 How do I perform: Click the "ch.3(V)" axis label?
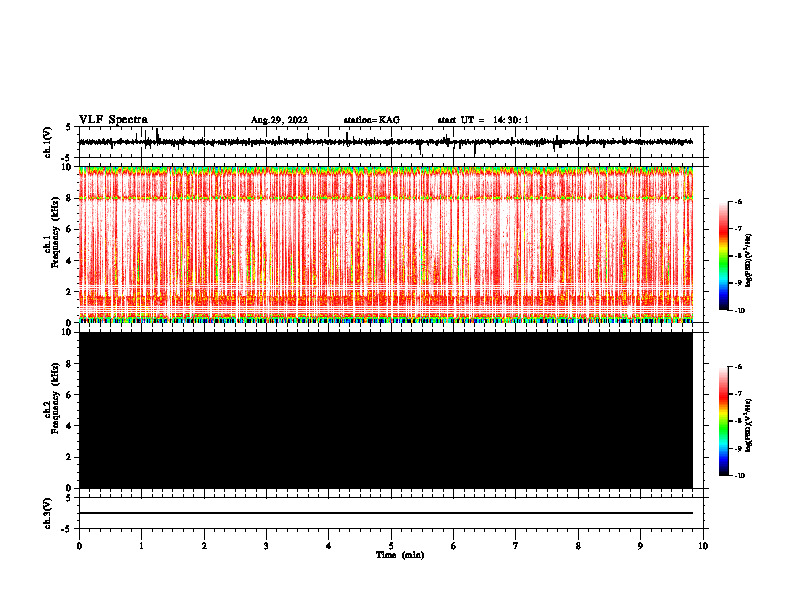[48, 513]
